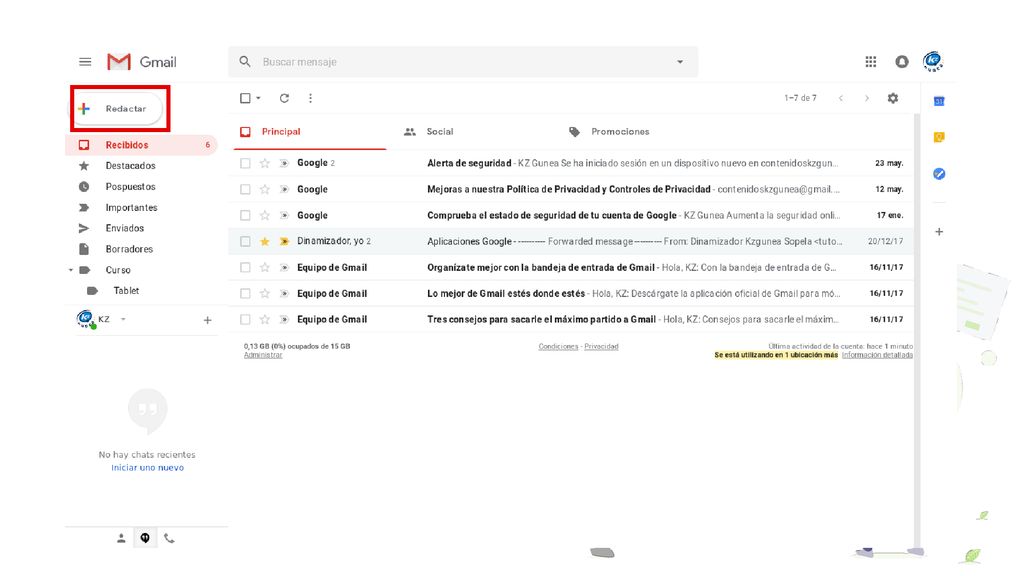Start a new chat with plus icon
1024x576 pixels.
click(208, 320)
